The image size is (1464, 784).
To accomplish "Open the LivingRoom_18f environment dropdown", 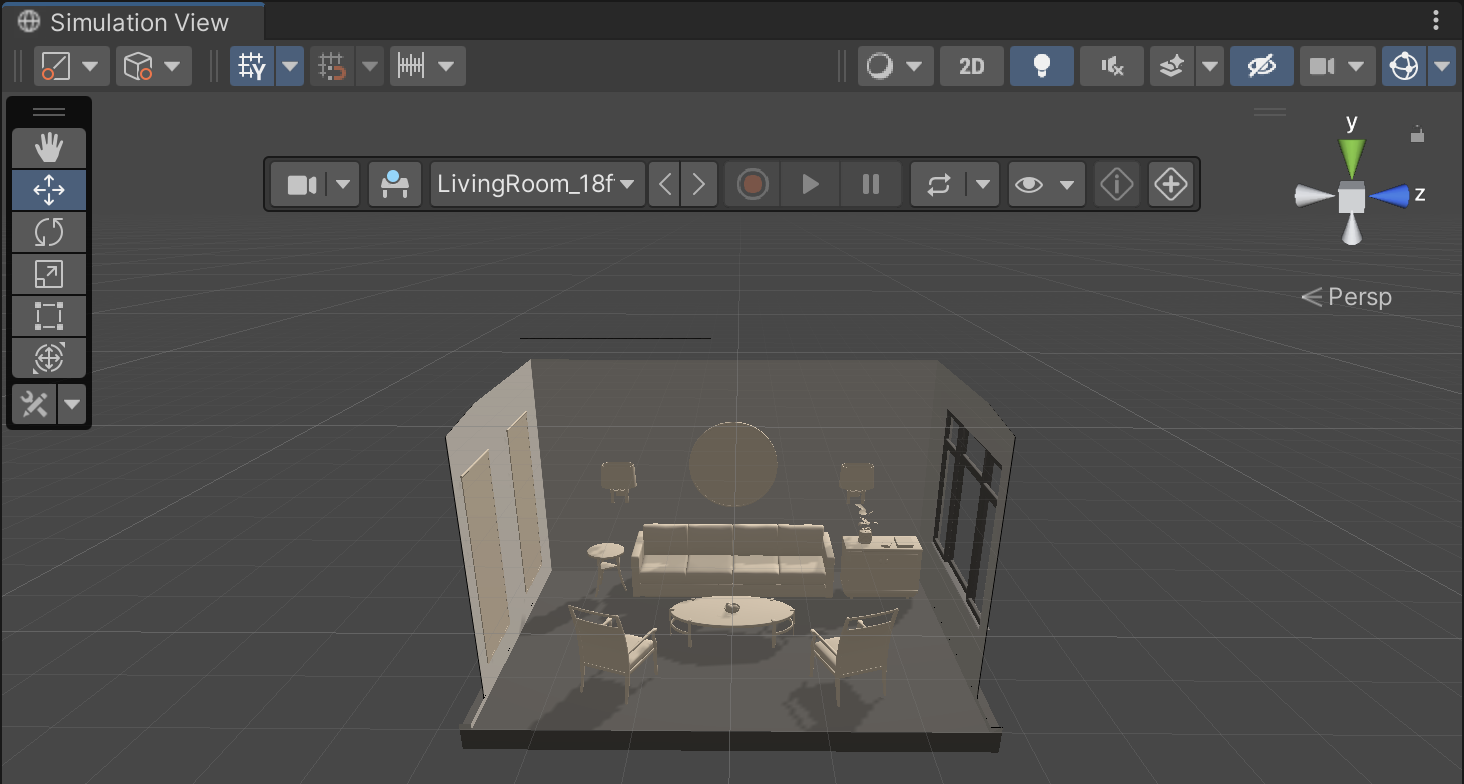I will pos(537,184).
